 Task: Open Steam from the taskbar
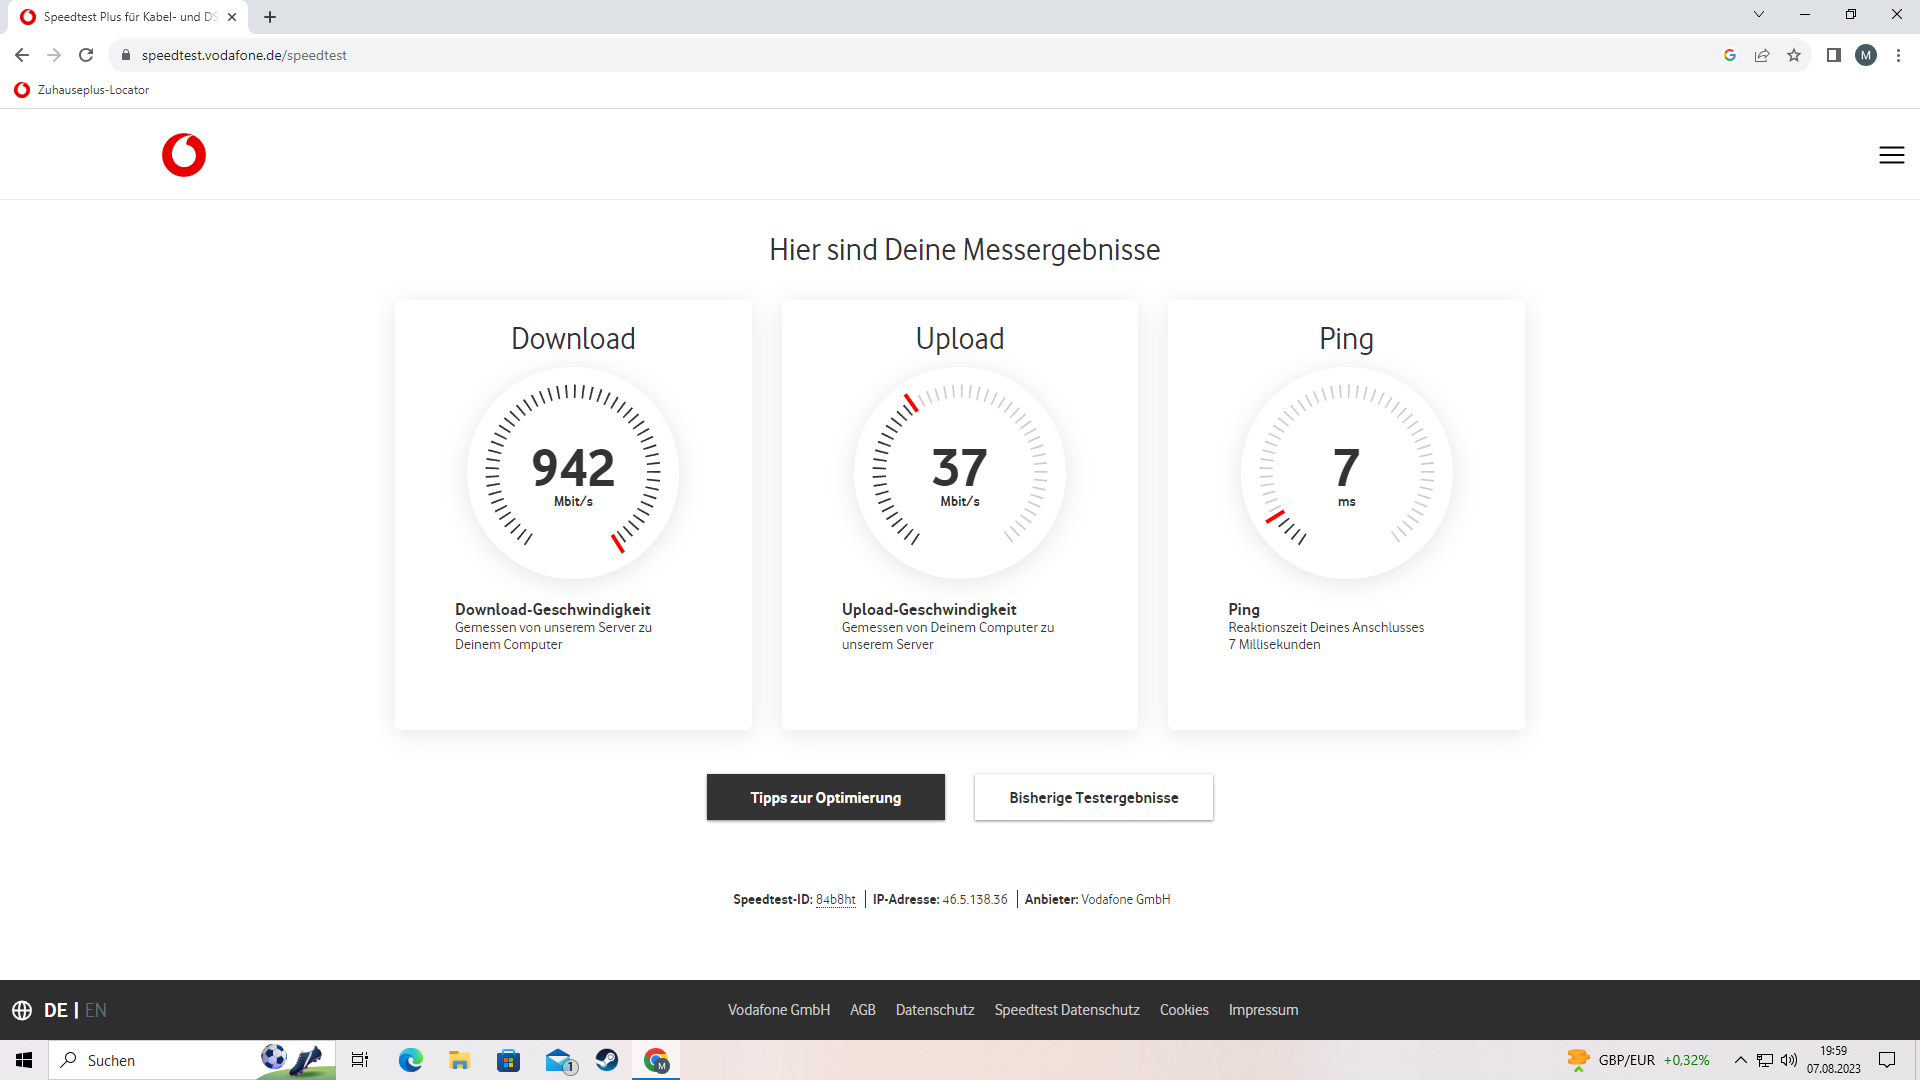pos(607,1060)
